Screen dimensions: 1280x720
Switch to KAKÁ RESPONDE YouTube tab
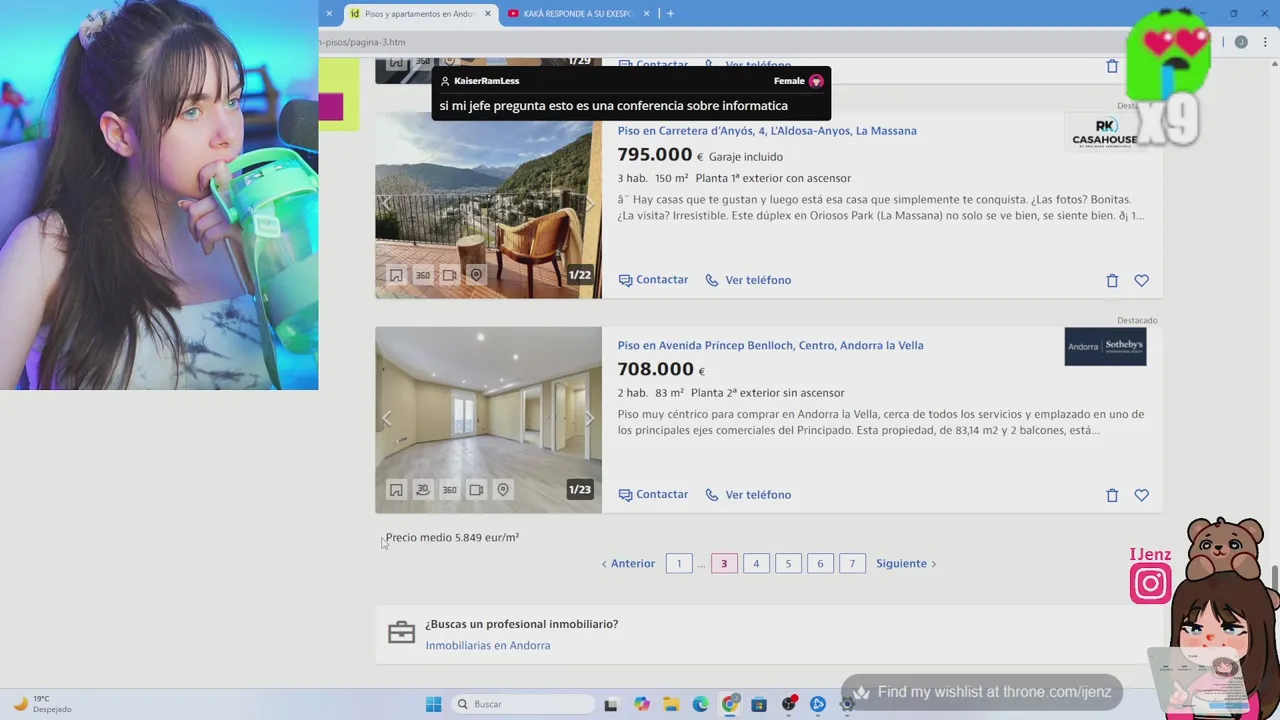coord(578,14)
